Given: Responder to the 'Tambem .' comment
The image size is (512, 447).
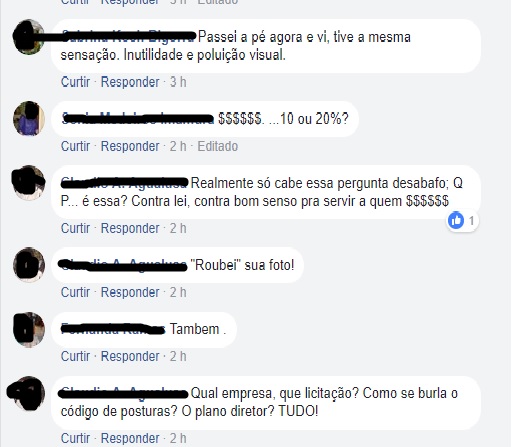Looking at the screenshot, I should [x=130, y=356].
